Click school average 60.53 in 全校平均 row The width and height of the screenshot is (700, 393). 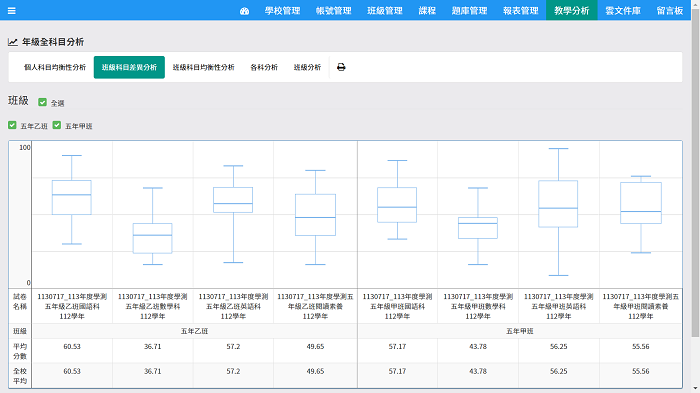(x=72, y=371)
